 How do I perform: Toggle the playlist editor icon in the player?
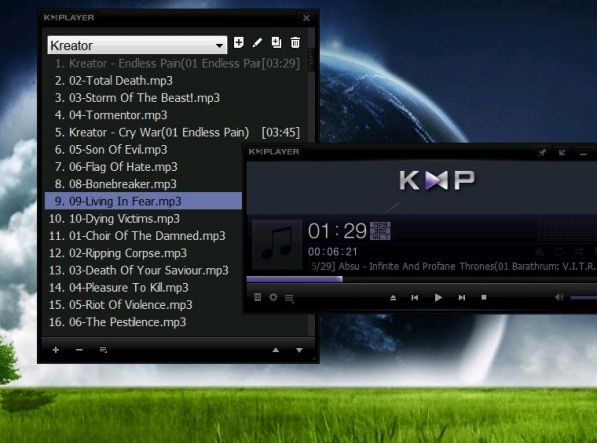click(x=289, y=298)
